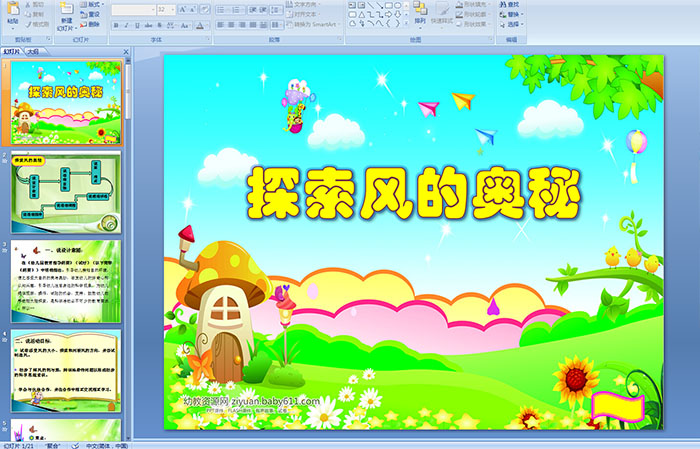The width and height of the screenshot is (700, 449).
Task: Click Reset (重设) slide button
Action: click(90, 14)
